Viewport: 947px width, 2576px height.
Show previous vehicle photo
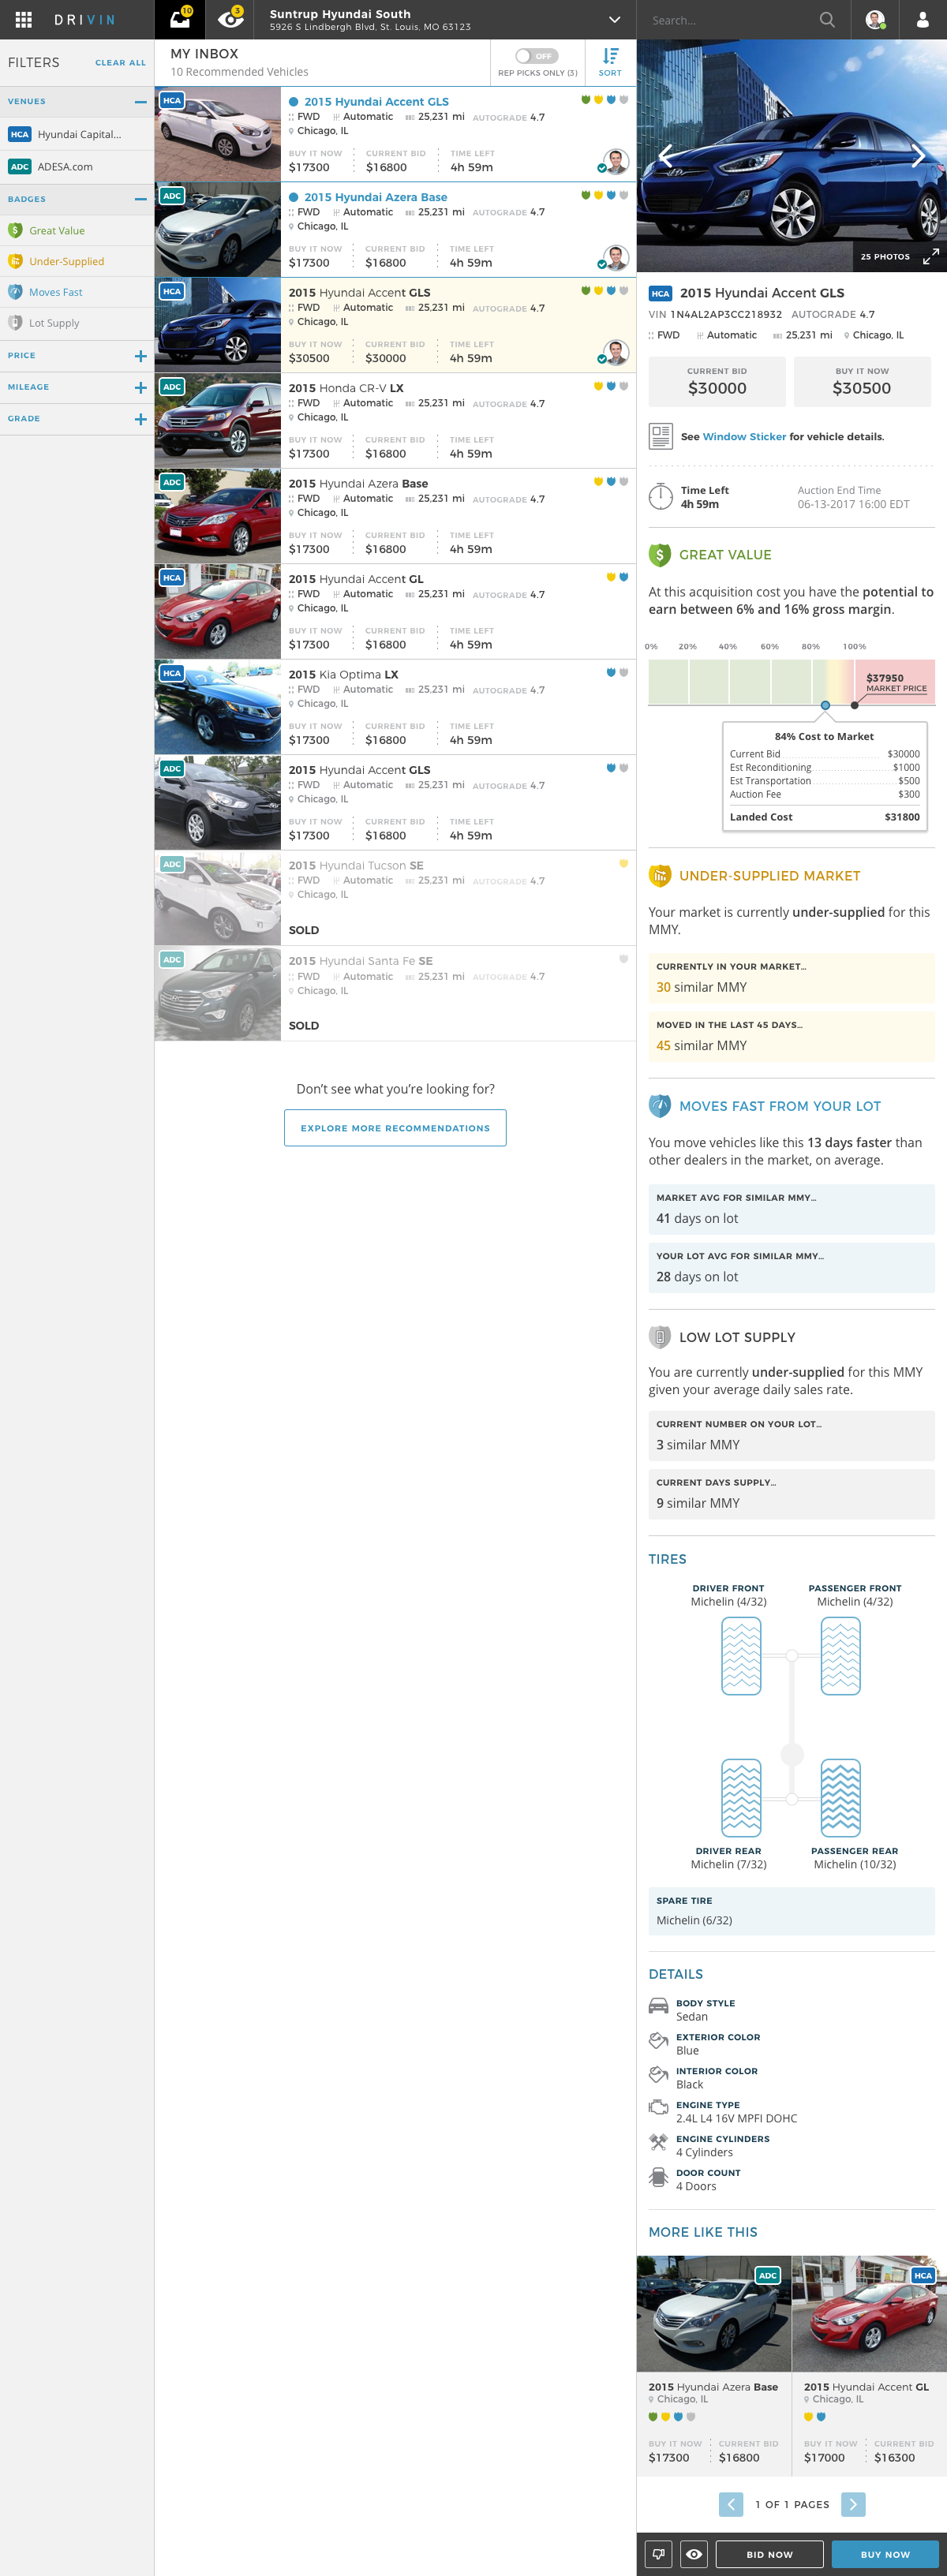(666, 155)
